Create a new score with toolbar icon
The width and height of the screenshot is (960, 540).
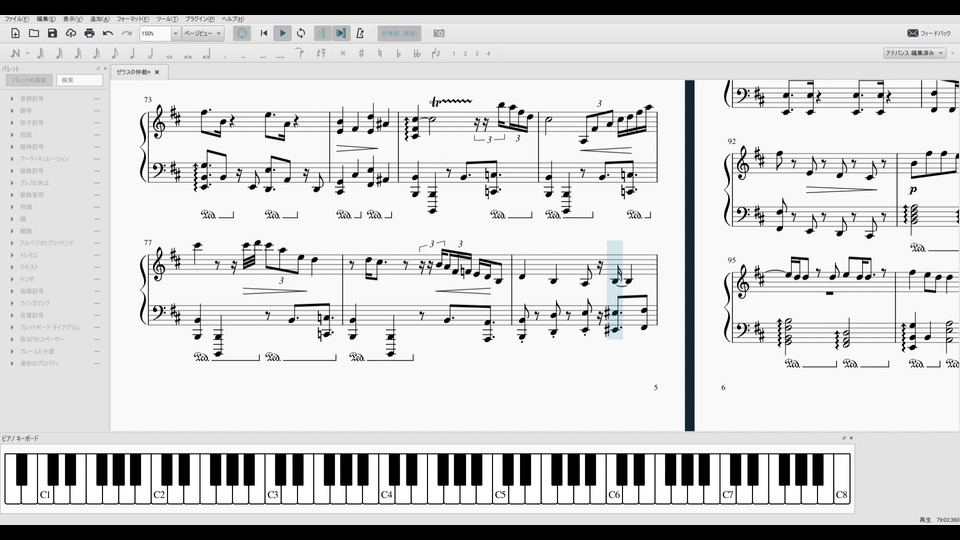pos(15,33)
